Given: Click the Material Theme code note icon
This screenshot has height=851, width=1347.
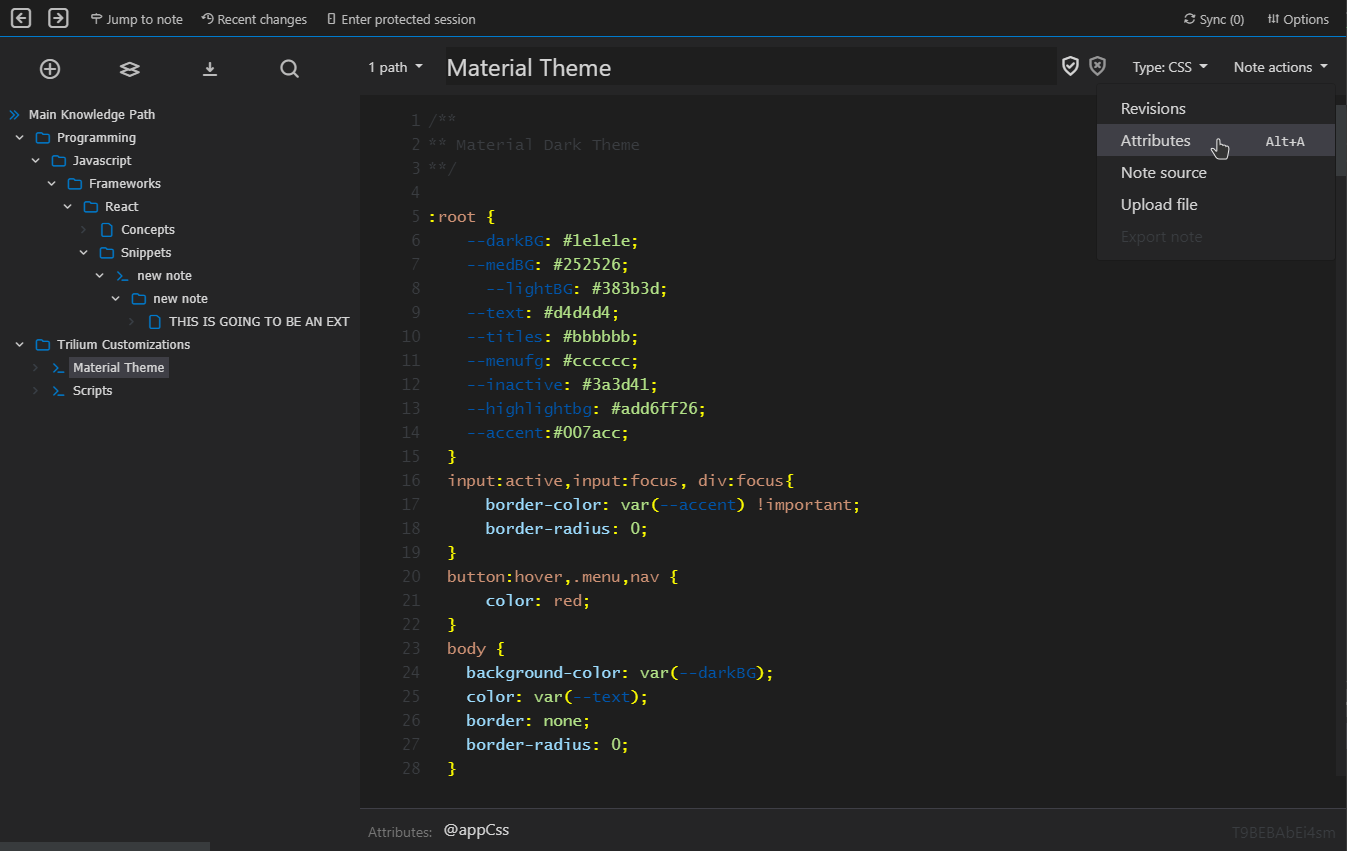Looking at the screenshot, I should point(59,368).
